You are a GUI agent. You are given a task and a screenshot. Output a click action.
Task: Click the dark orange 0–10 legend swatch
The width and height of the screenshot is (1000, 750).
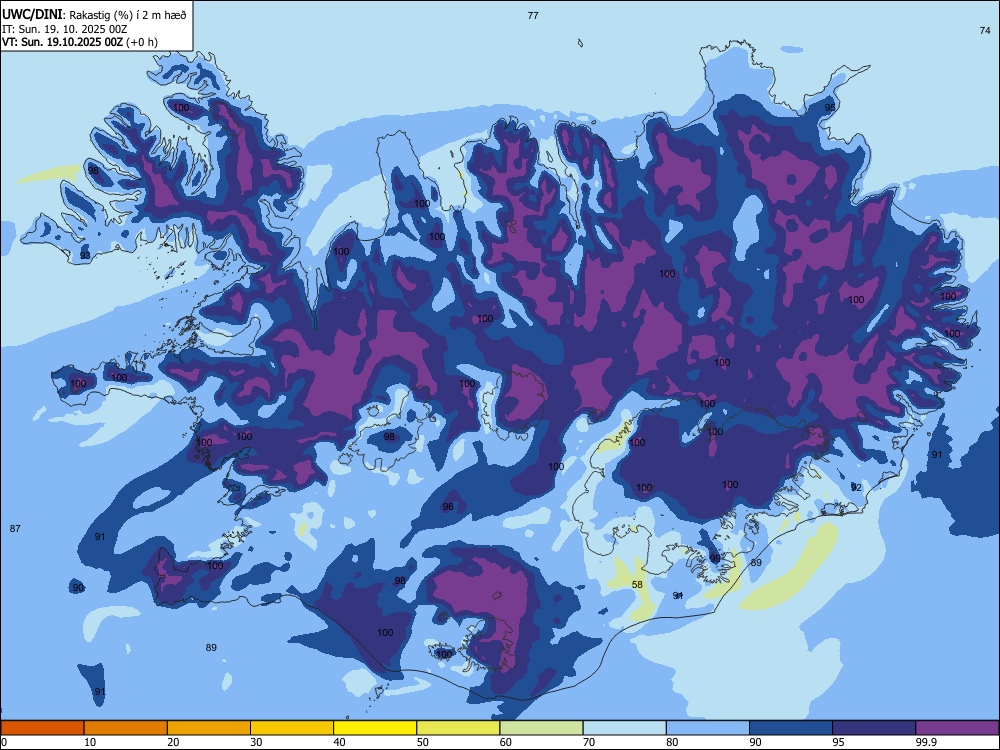(42, 728)
